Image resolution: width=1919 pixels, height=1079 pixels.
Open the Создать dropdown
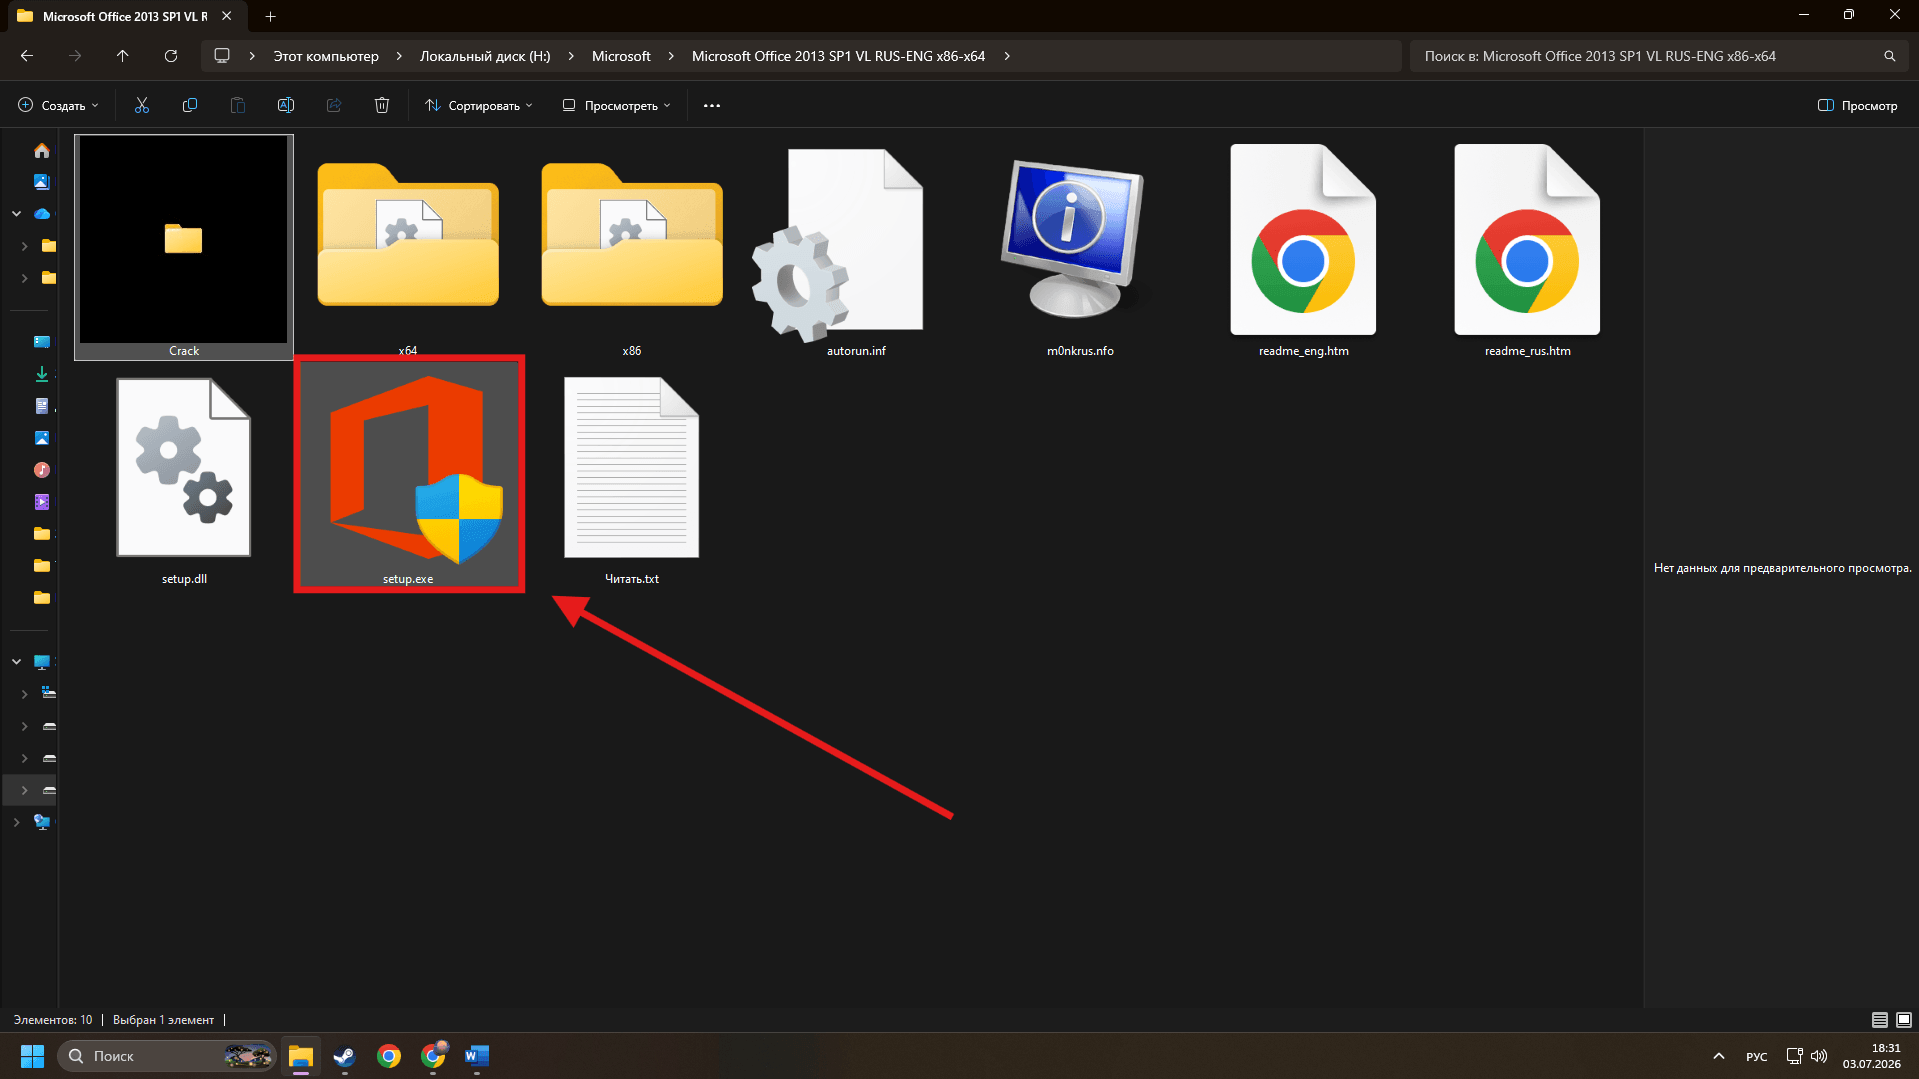(59, 105)
